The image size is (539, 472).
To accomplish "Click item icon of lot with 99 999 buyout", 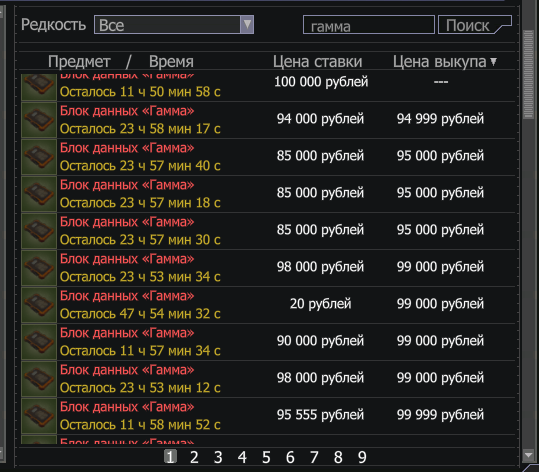I will (39, 416).
